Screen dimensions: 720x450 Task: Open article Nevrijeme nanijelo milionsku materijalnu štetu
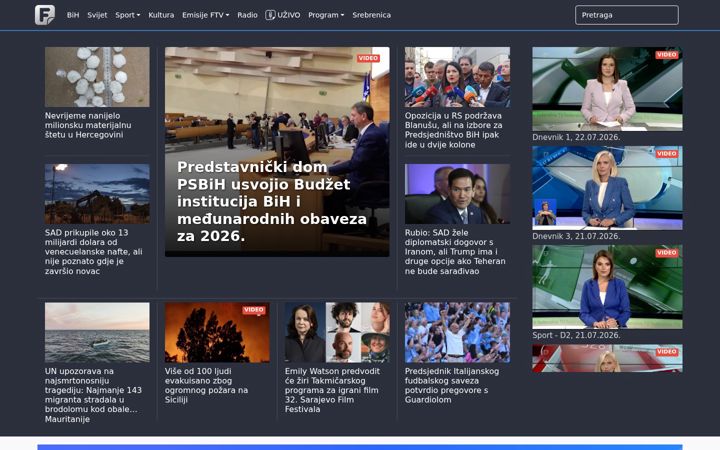[88, 125]
